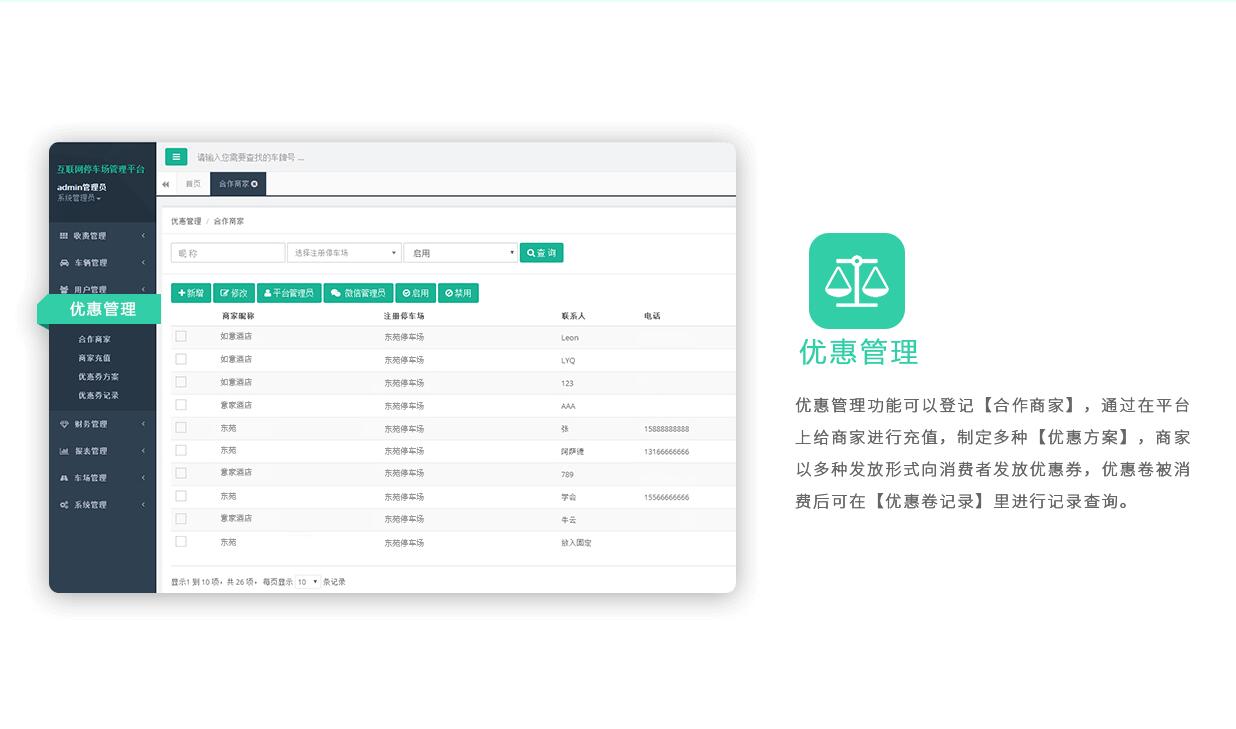This screenshot has height=729, width=1236.
Task: Click the green hamburger menu toggle
Action: pyautogui.click(x=176, y=157)
